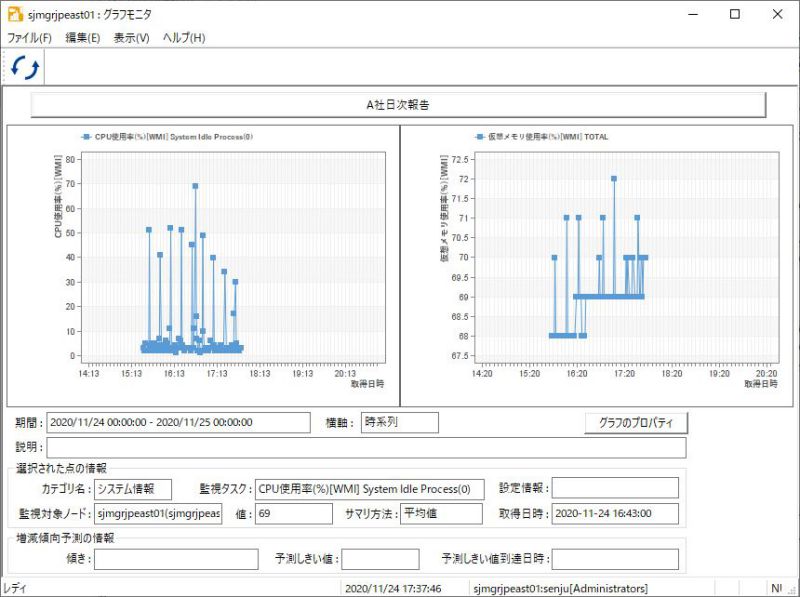Minimize the グラフモニタ window
The image size is (800, 597).
[693, 14]
